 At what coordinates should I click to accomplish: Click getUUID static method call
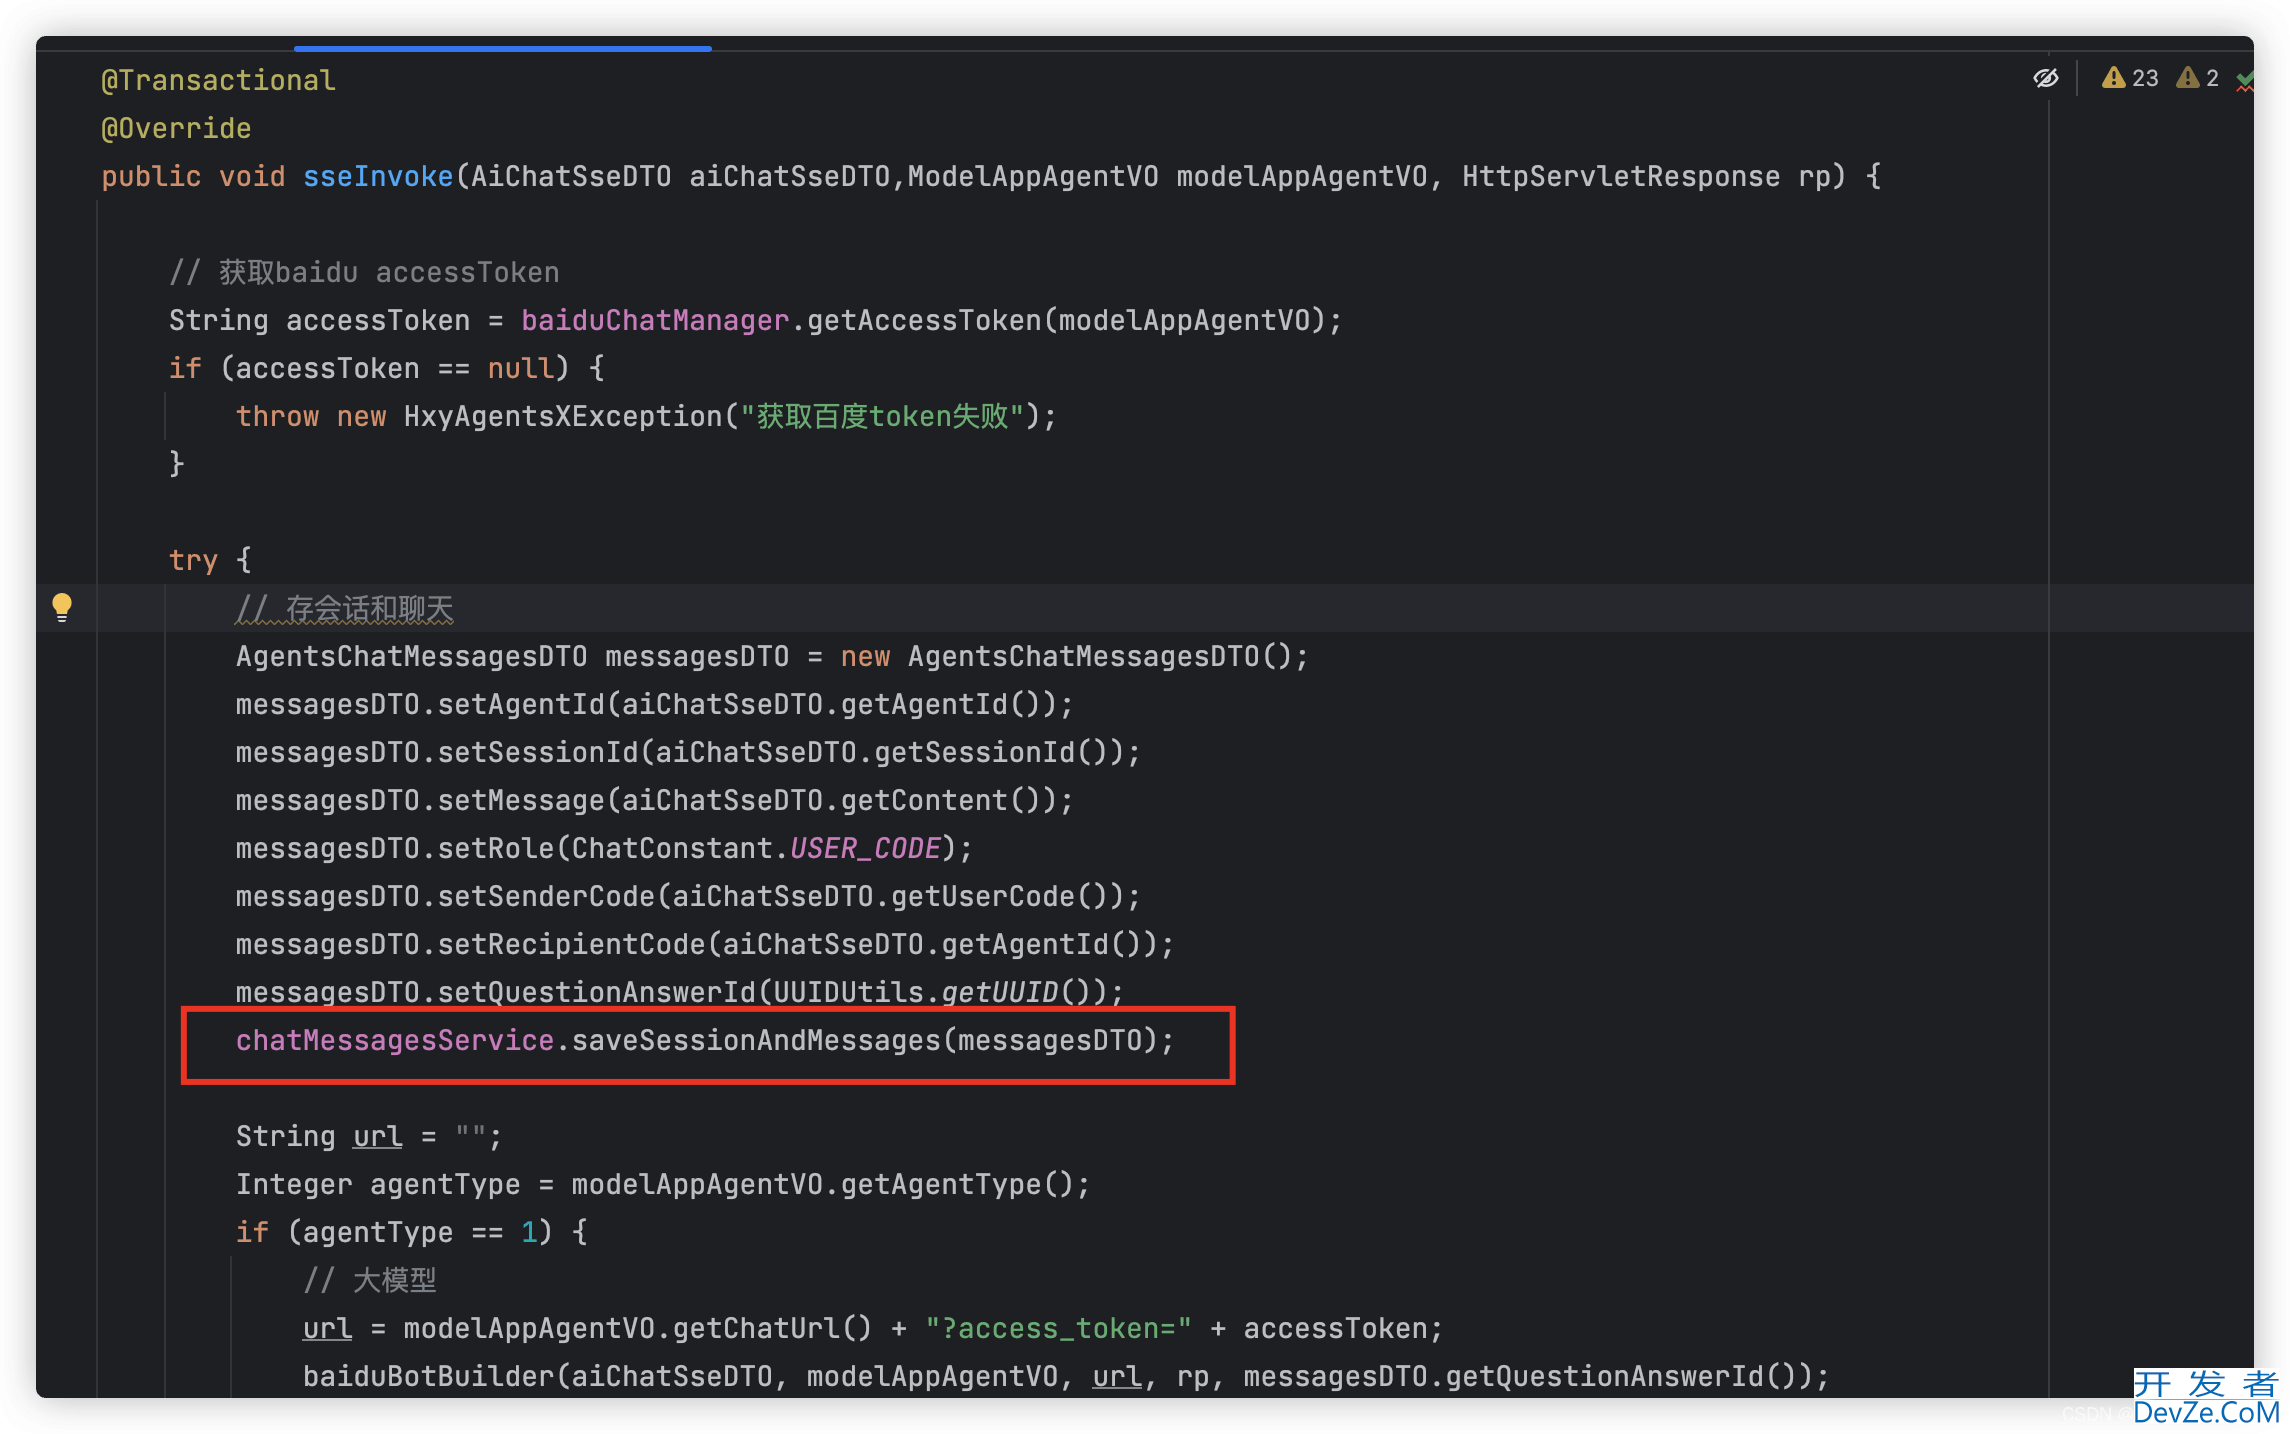coord(999,992)
